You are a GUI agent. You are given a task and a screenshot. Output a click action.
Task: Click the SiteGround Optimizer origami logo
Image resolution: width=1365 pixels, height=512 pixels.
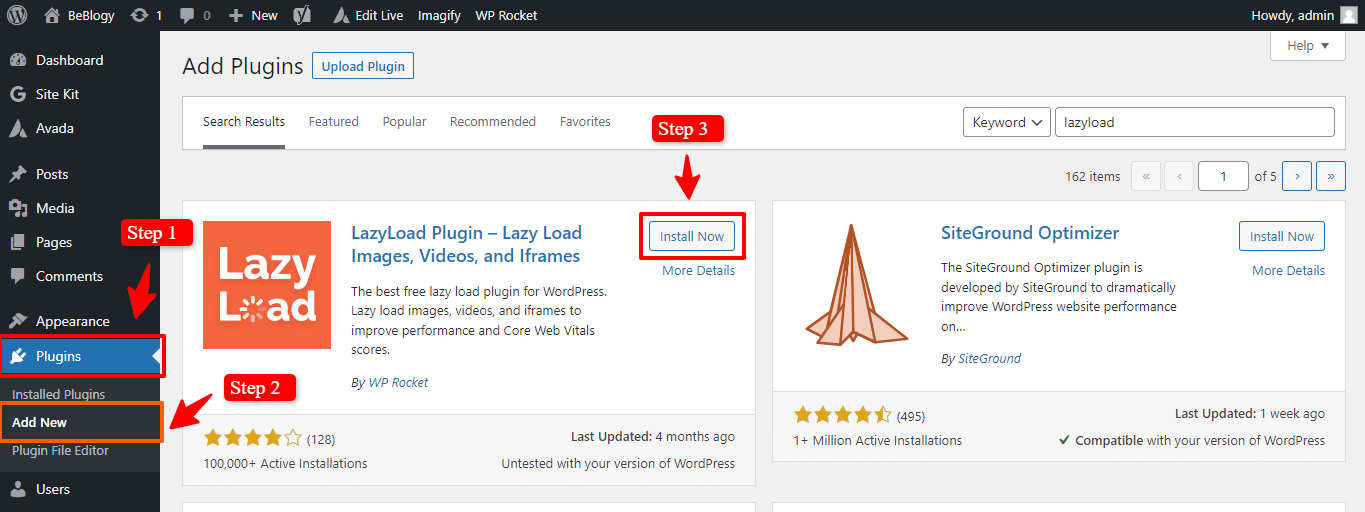click(x=856, y=285)
